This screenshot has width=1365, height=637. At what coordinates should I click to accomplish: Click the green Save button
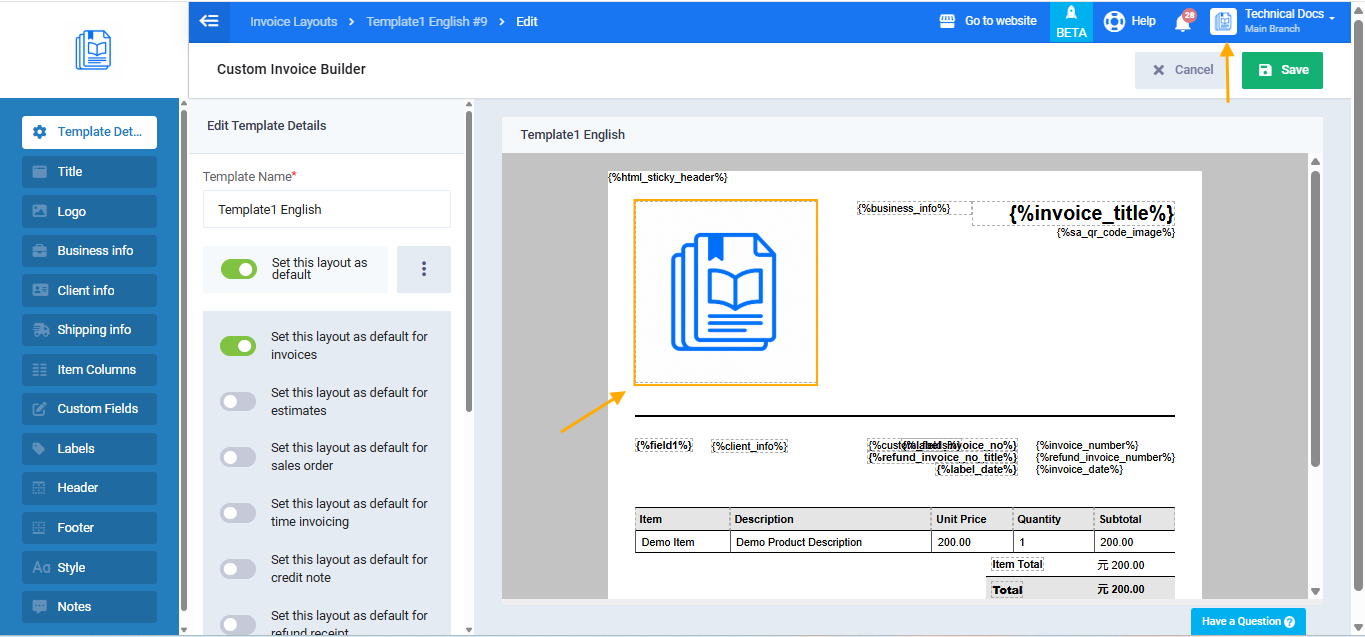(1282, 70)
